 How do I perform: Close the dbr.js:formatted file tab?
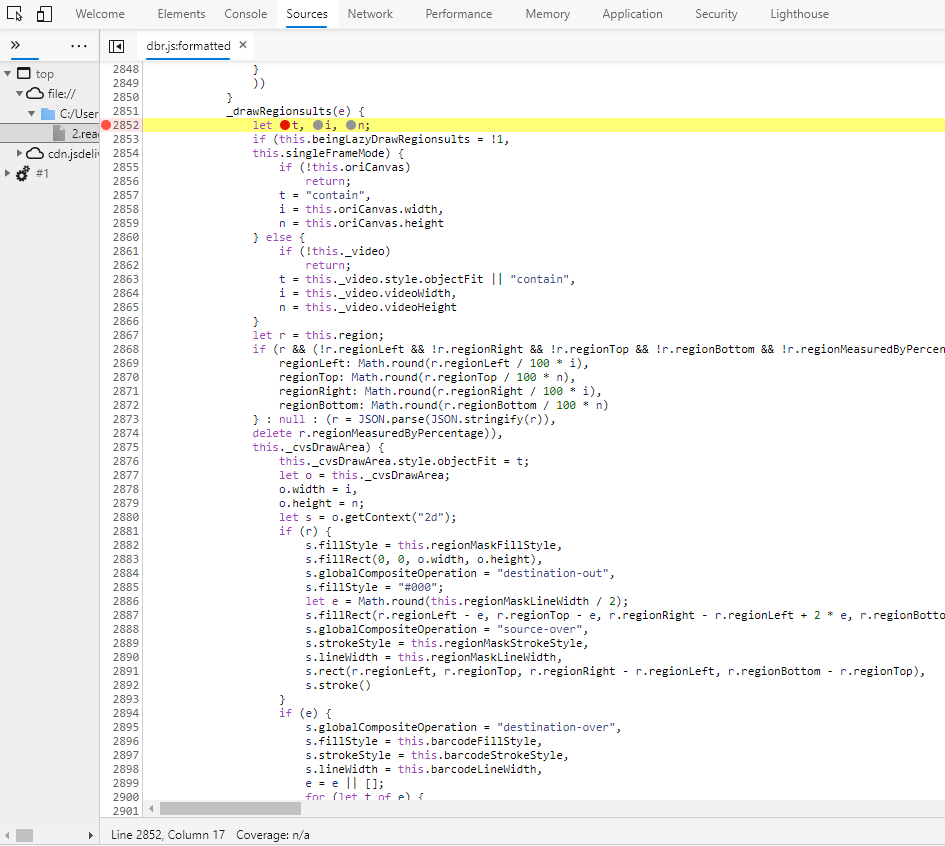(243, 45)
